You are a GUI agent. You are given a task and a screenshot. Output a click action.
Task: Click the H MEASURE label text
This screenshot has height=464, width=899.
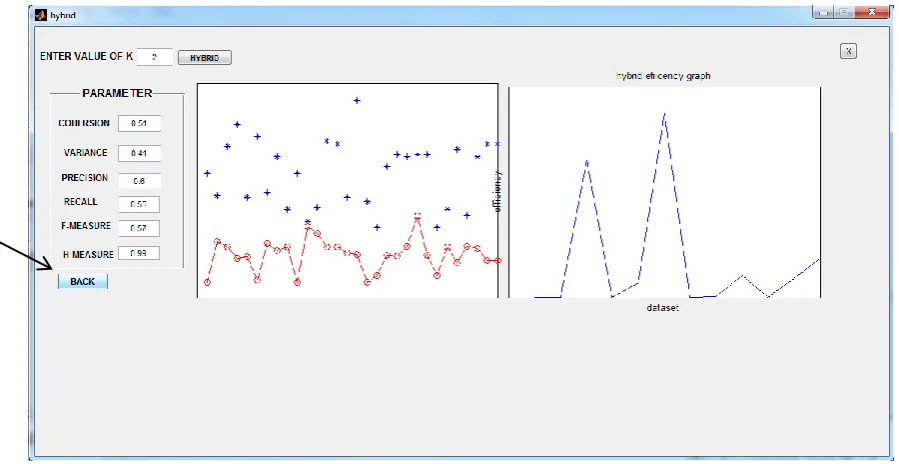(88, 254)
